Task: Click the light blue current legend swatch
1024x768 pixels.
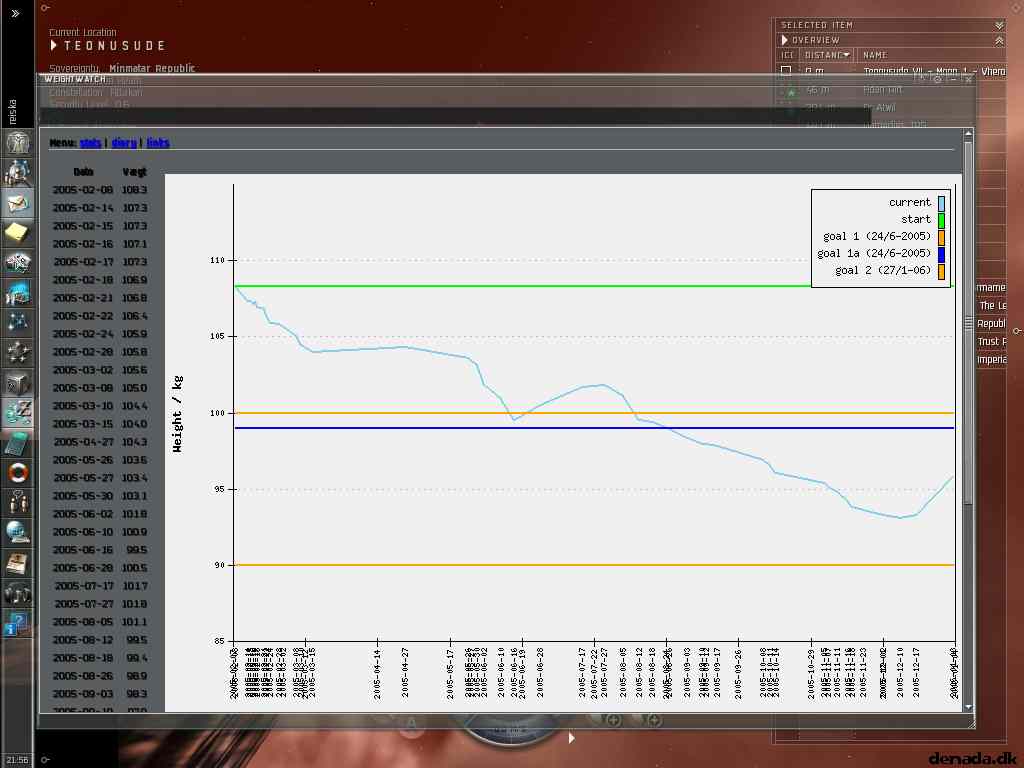Action: pos(941,203)
